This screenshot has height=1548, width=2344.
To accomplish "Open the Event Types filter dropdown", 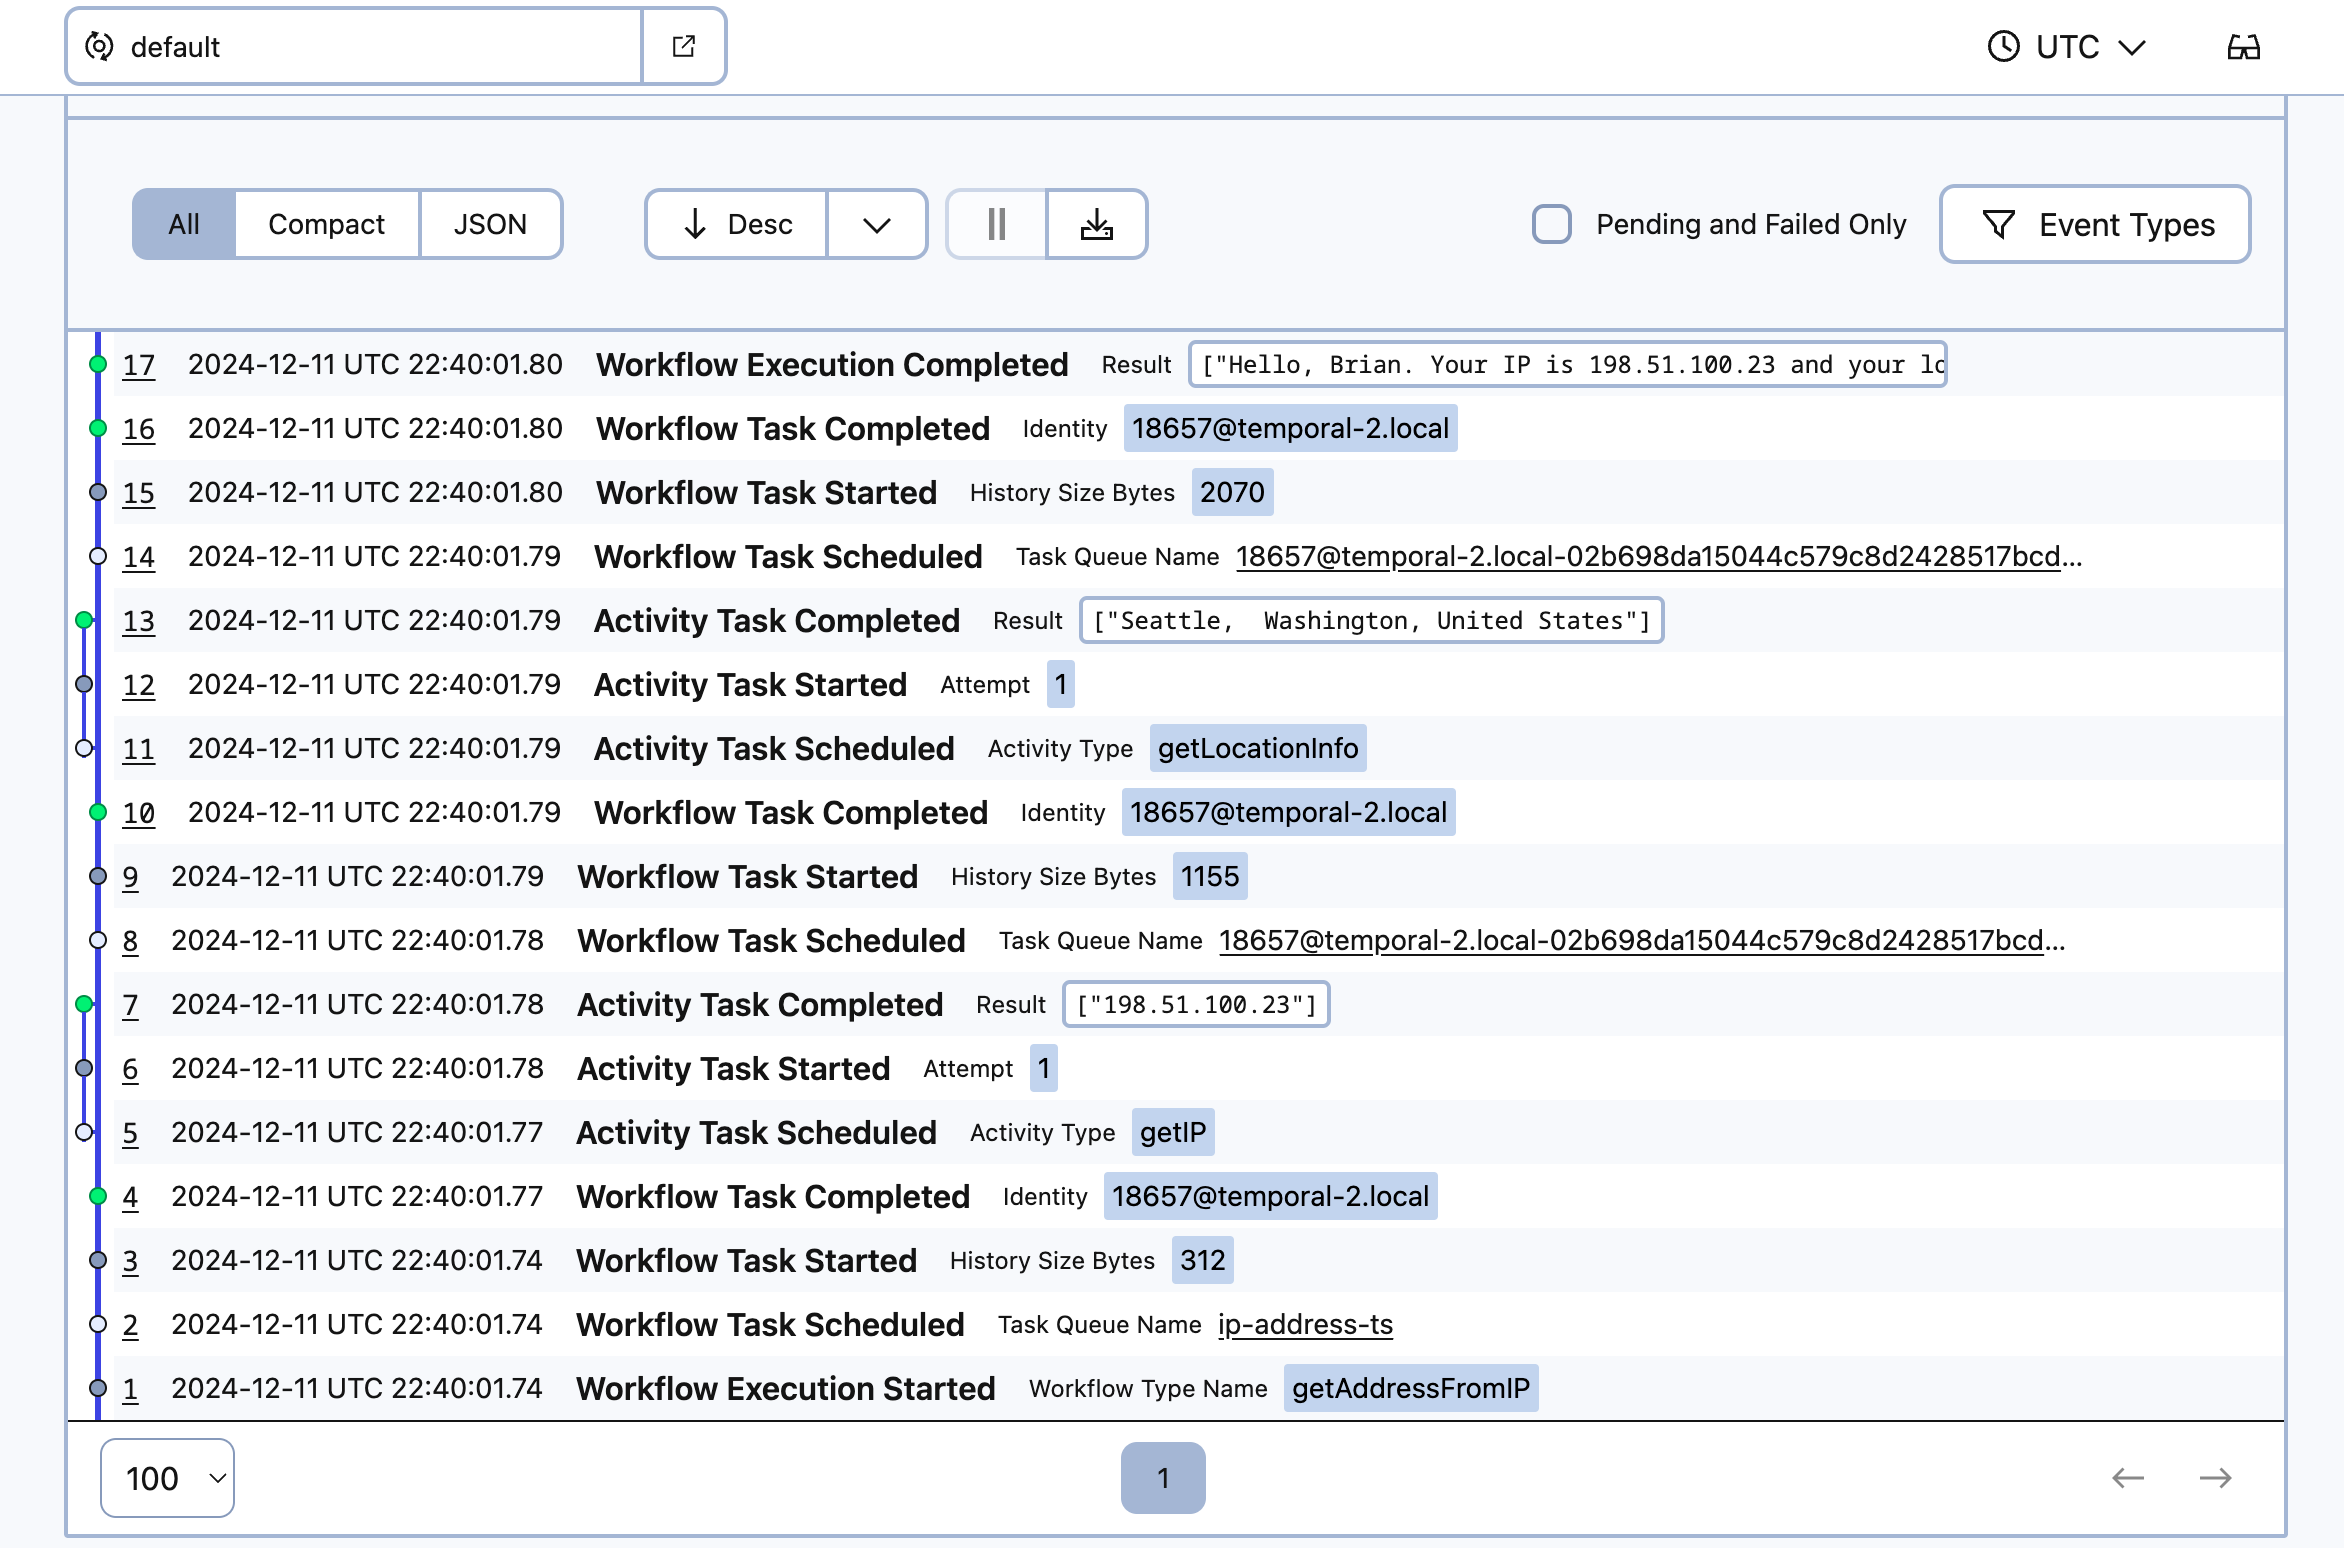I will pos(2097,221).
